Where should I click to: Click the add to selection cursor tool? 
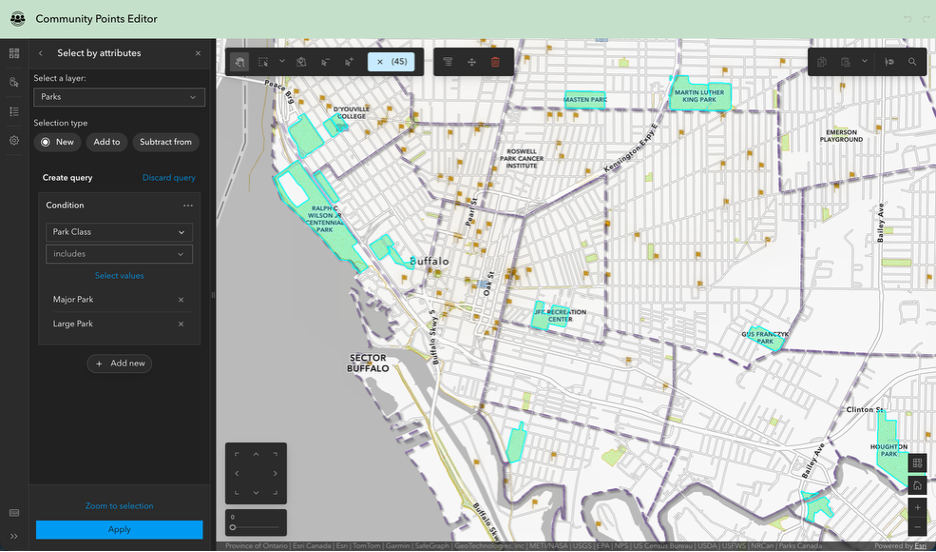tap(349, 62)
